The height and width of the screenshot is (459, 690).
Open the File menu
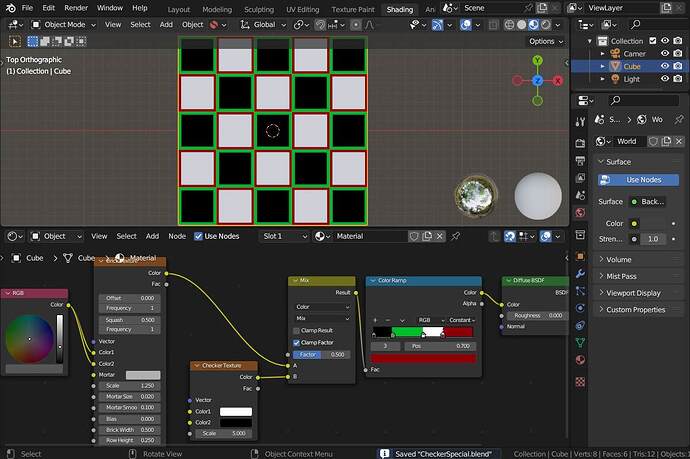click(x=27, y=8)
